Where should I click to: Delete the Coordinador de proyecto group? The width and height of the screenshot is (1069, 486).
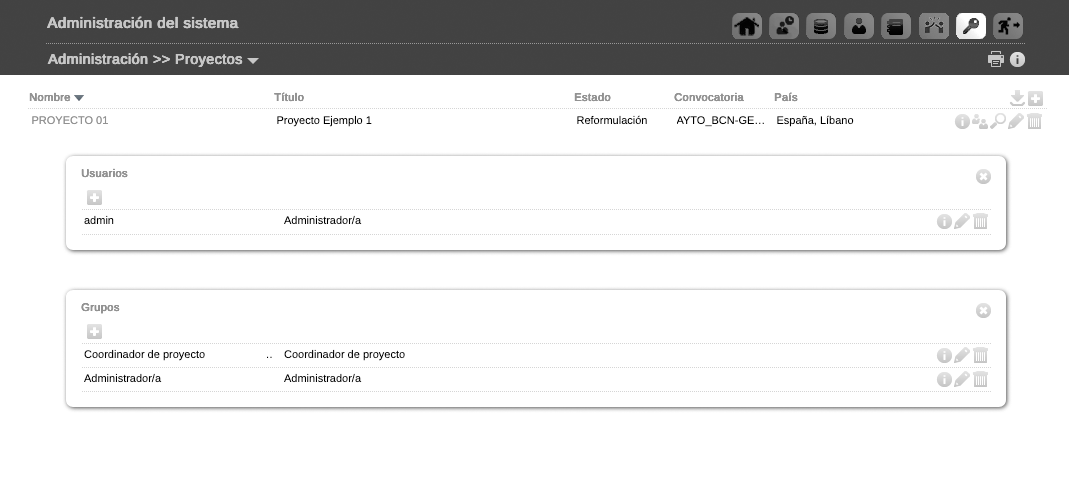pos(980,355)
